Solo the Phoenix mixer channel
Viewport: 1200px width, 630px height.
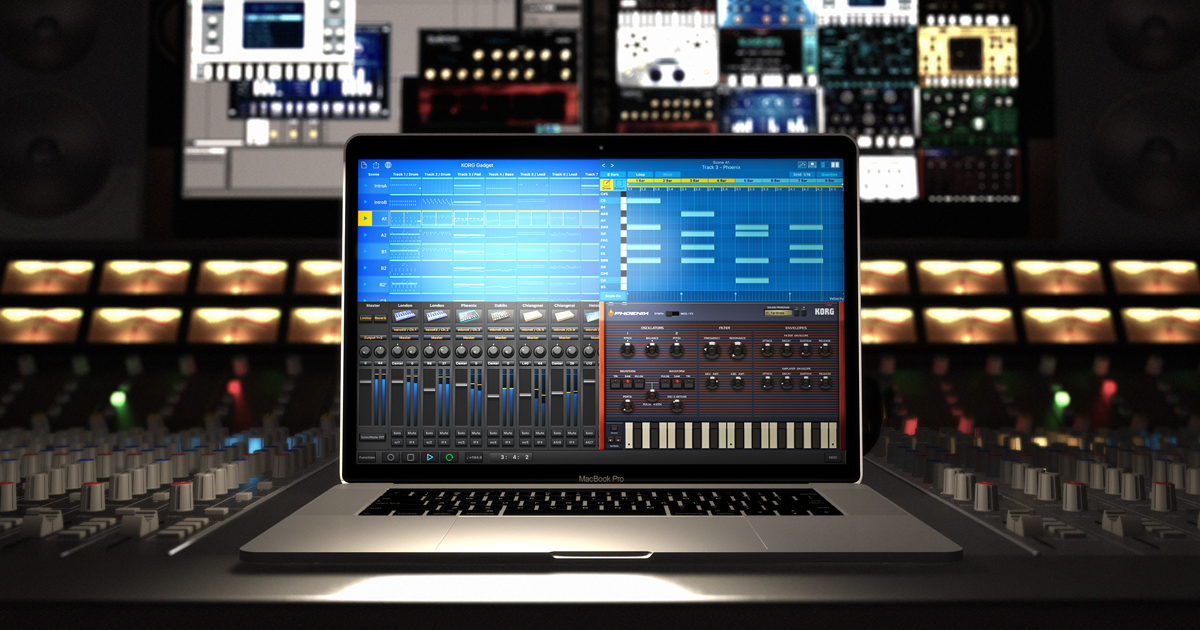pos(461,433)
